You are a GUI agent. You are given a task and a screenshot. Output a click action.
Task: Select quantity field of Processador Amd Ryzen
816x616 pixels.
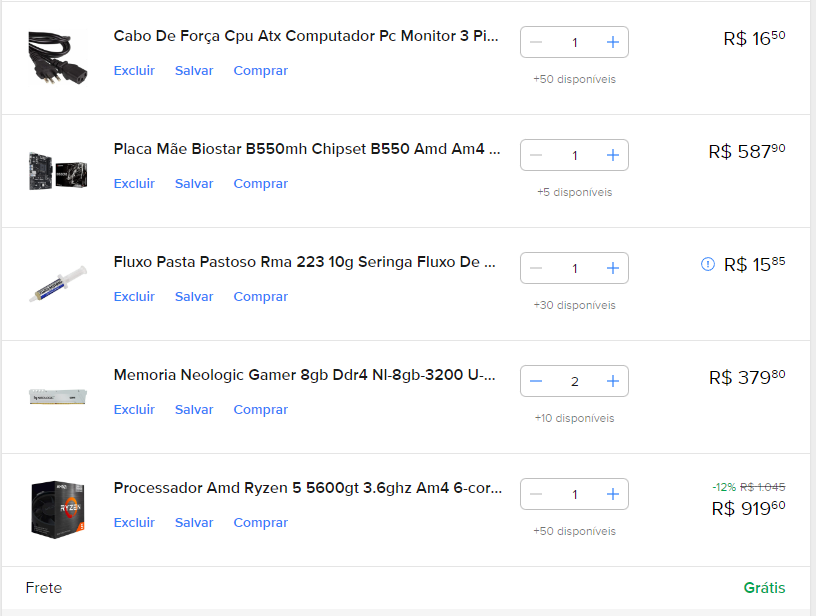(x=575, y=494)
